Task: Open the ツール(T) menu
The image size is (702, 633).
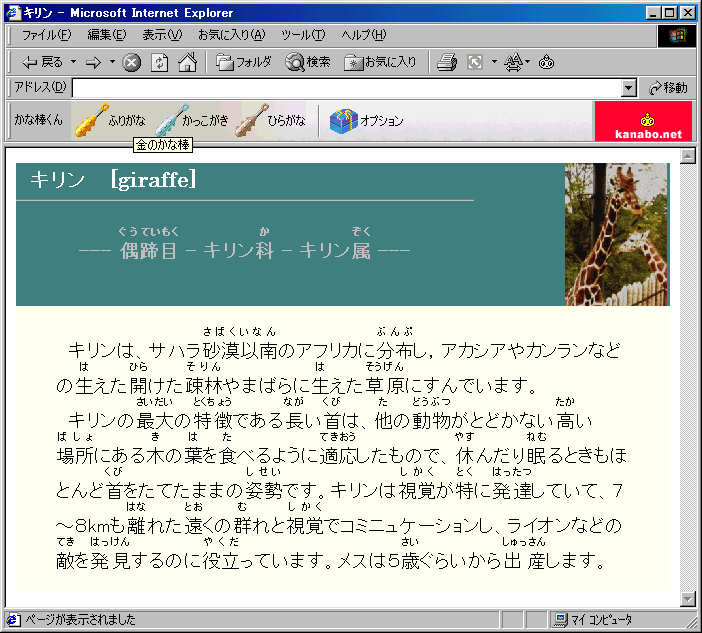Action: 303,35
